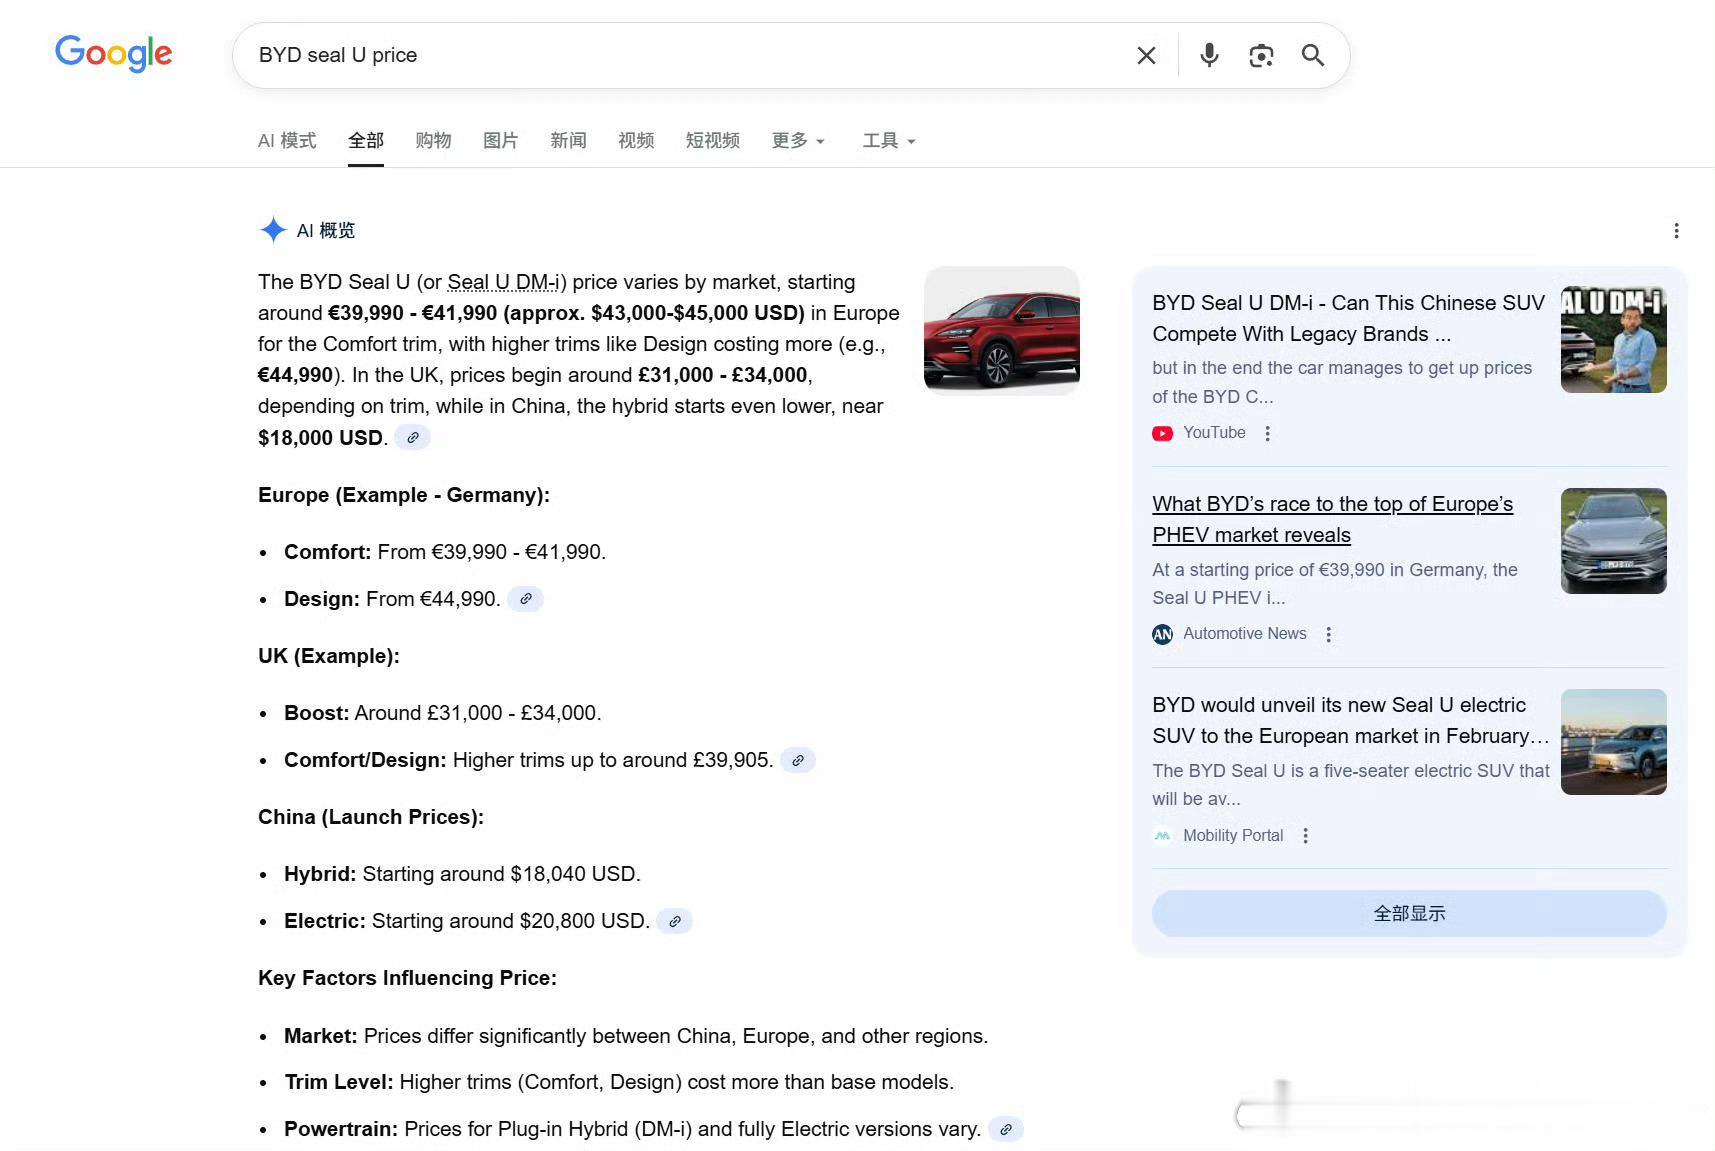The height and width of the screenshot is (1151, 1715).
Task: Select the 全部 tab
Action: click(366, 141)
